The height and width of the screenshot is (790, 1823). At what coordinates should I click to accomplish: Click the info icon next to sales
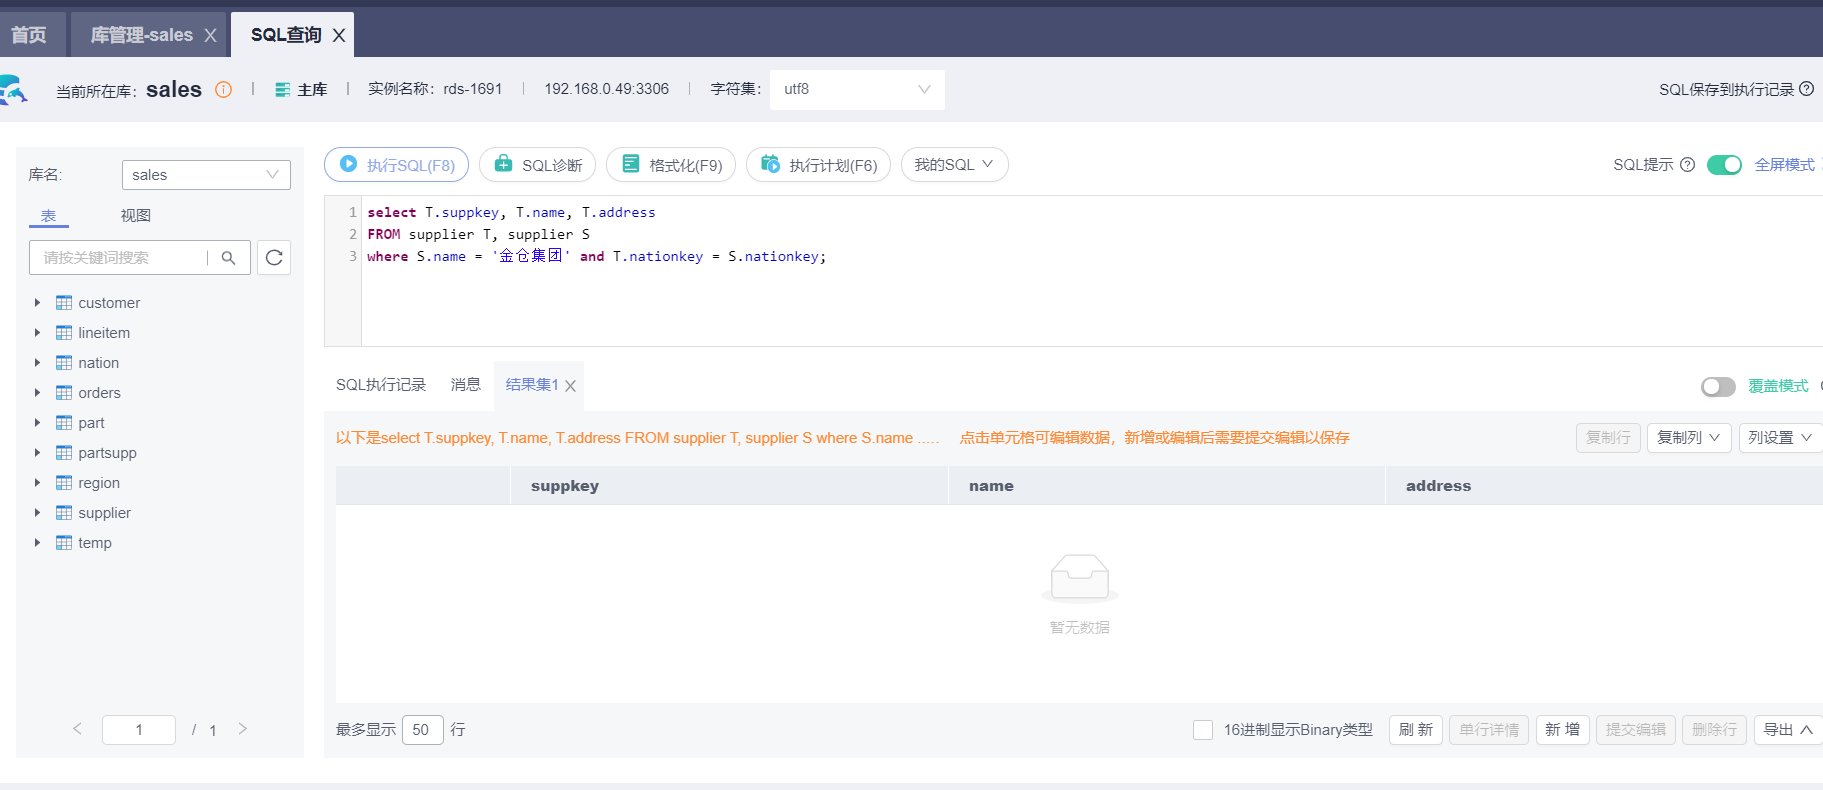[224, 89]
